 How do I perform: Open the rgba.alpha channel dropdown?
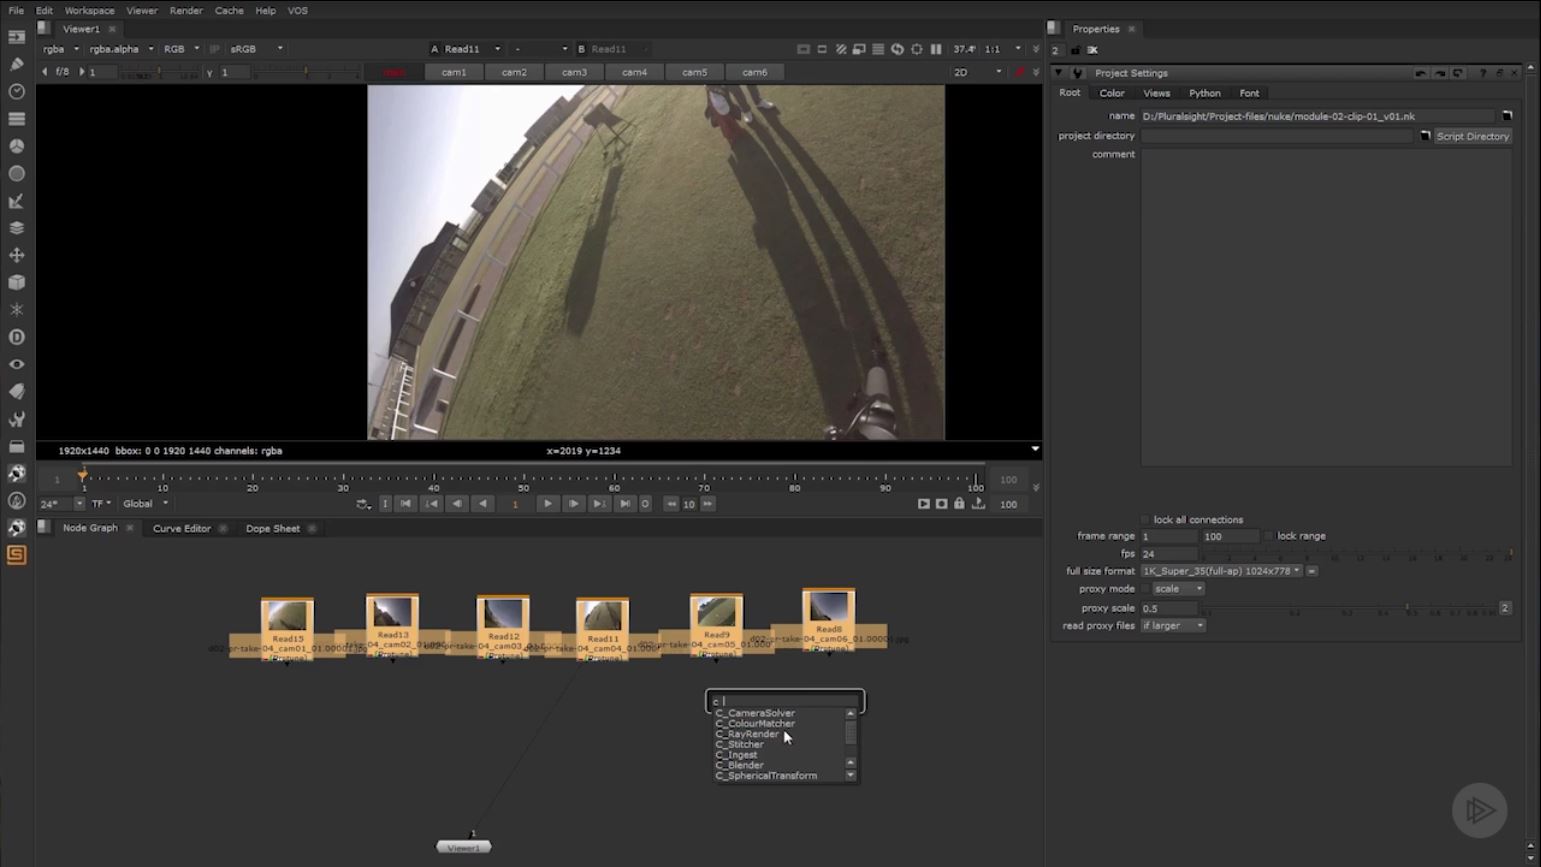tap(121, 49)
